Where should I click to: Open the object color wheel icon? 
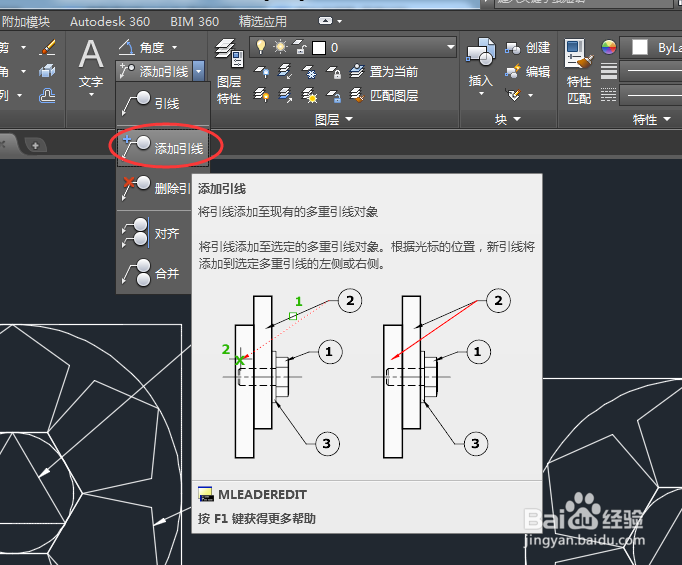608,47
